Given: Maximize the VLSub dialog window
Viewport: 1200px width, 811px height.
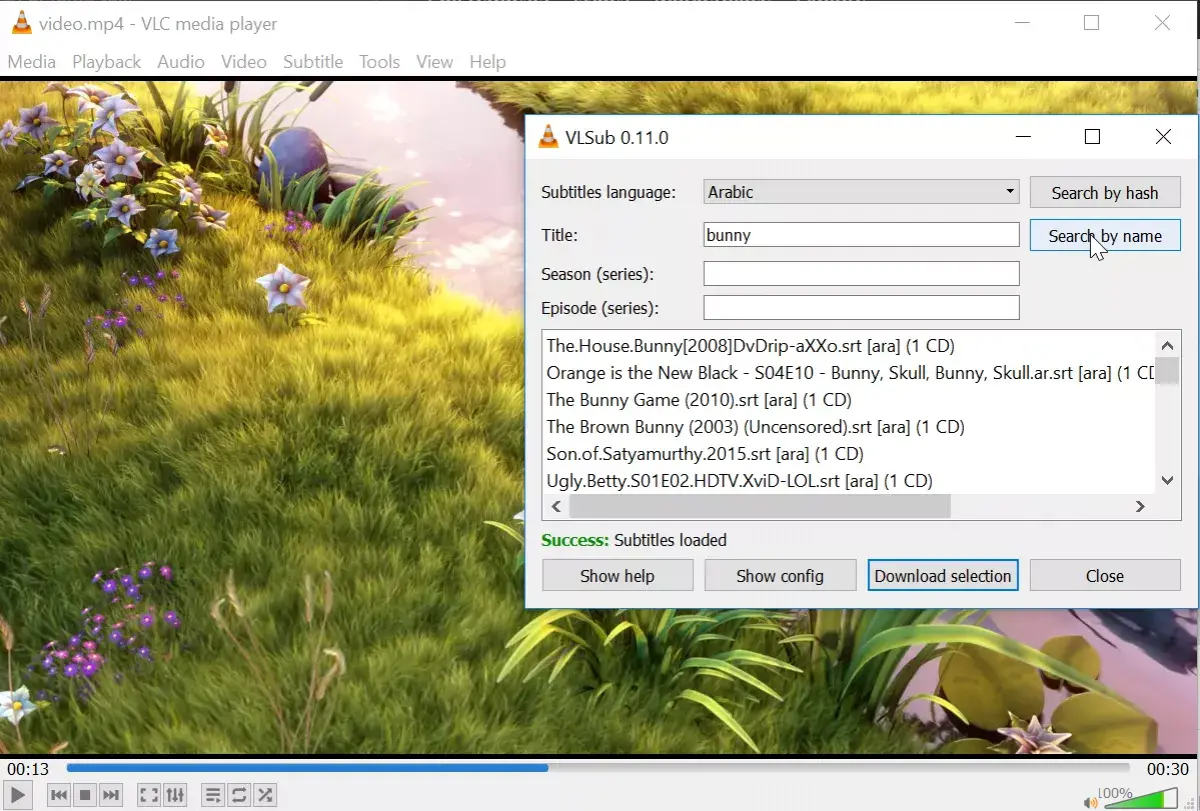Looking at the screenshot, I should 1093,137.
